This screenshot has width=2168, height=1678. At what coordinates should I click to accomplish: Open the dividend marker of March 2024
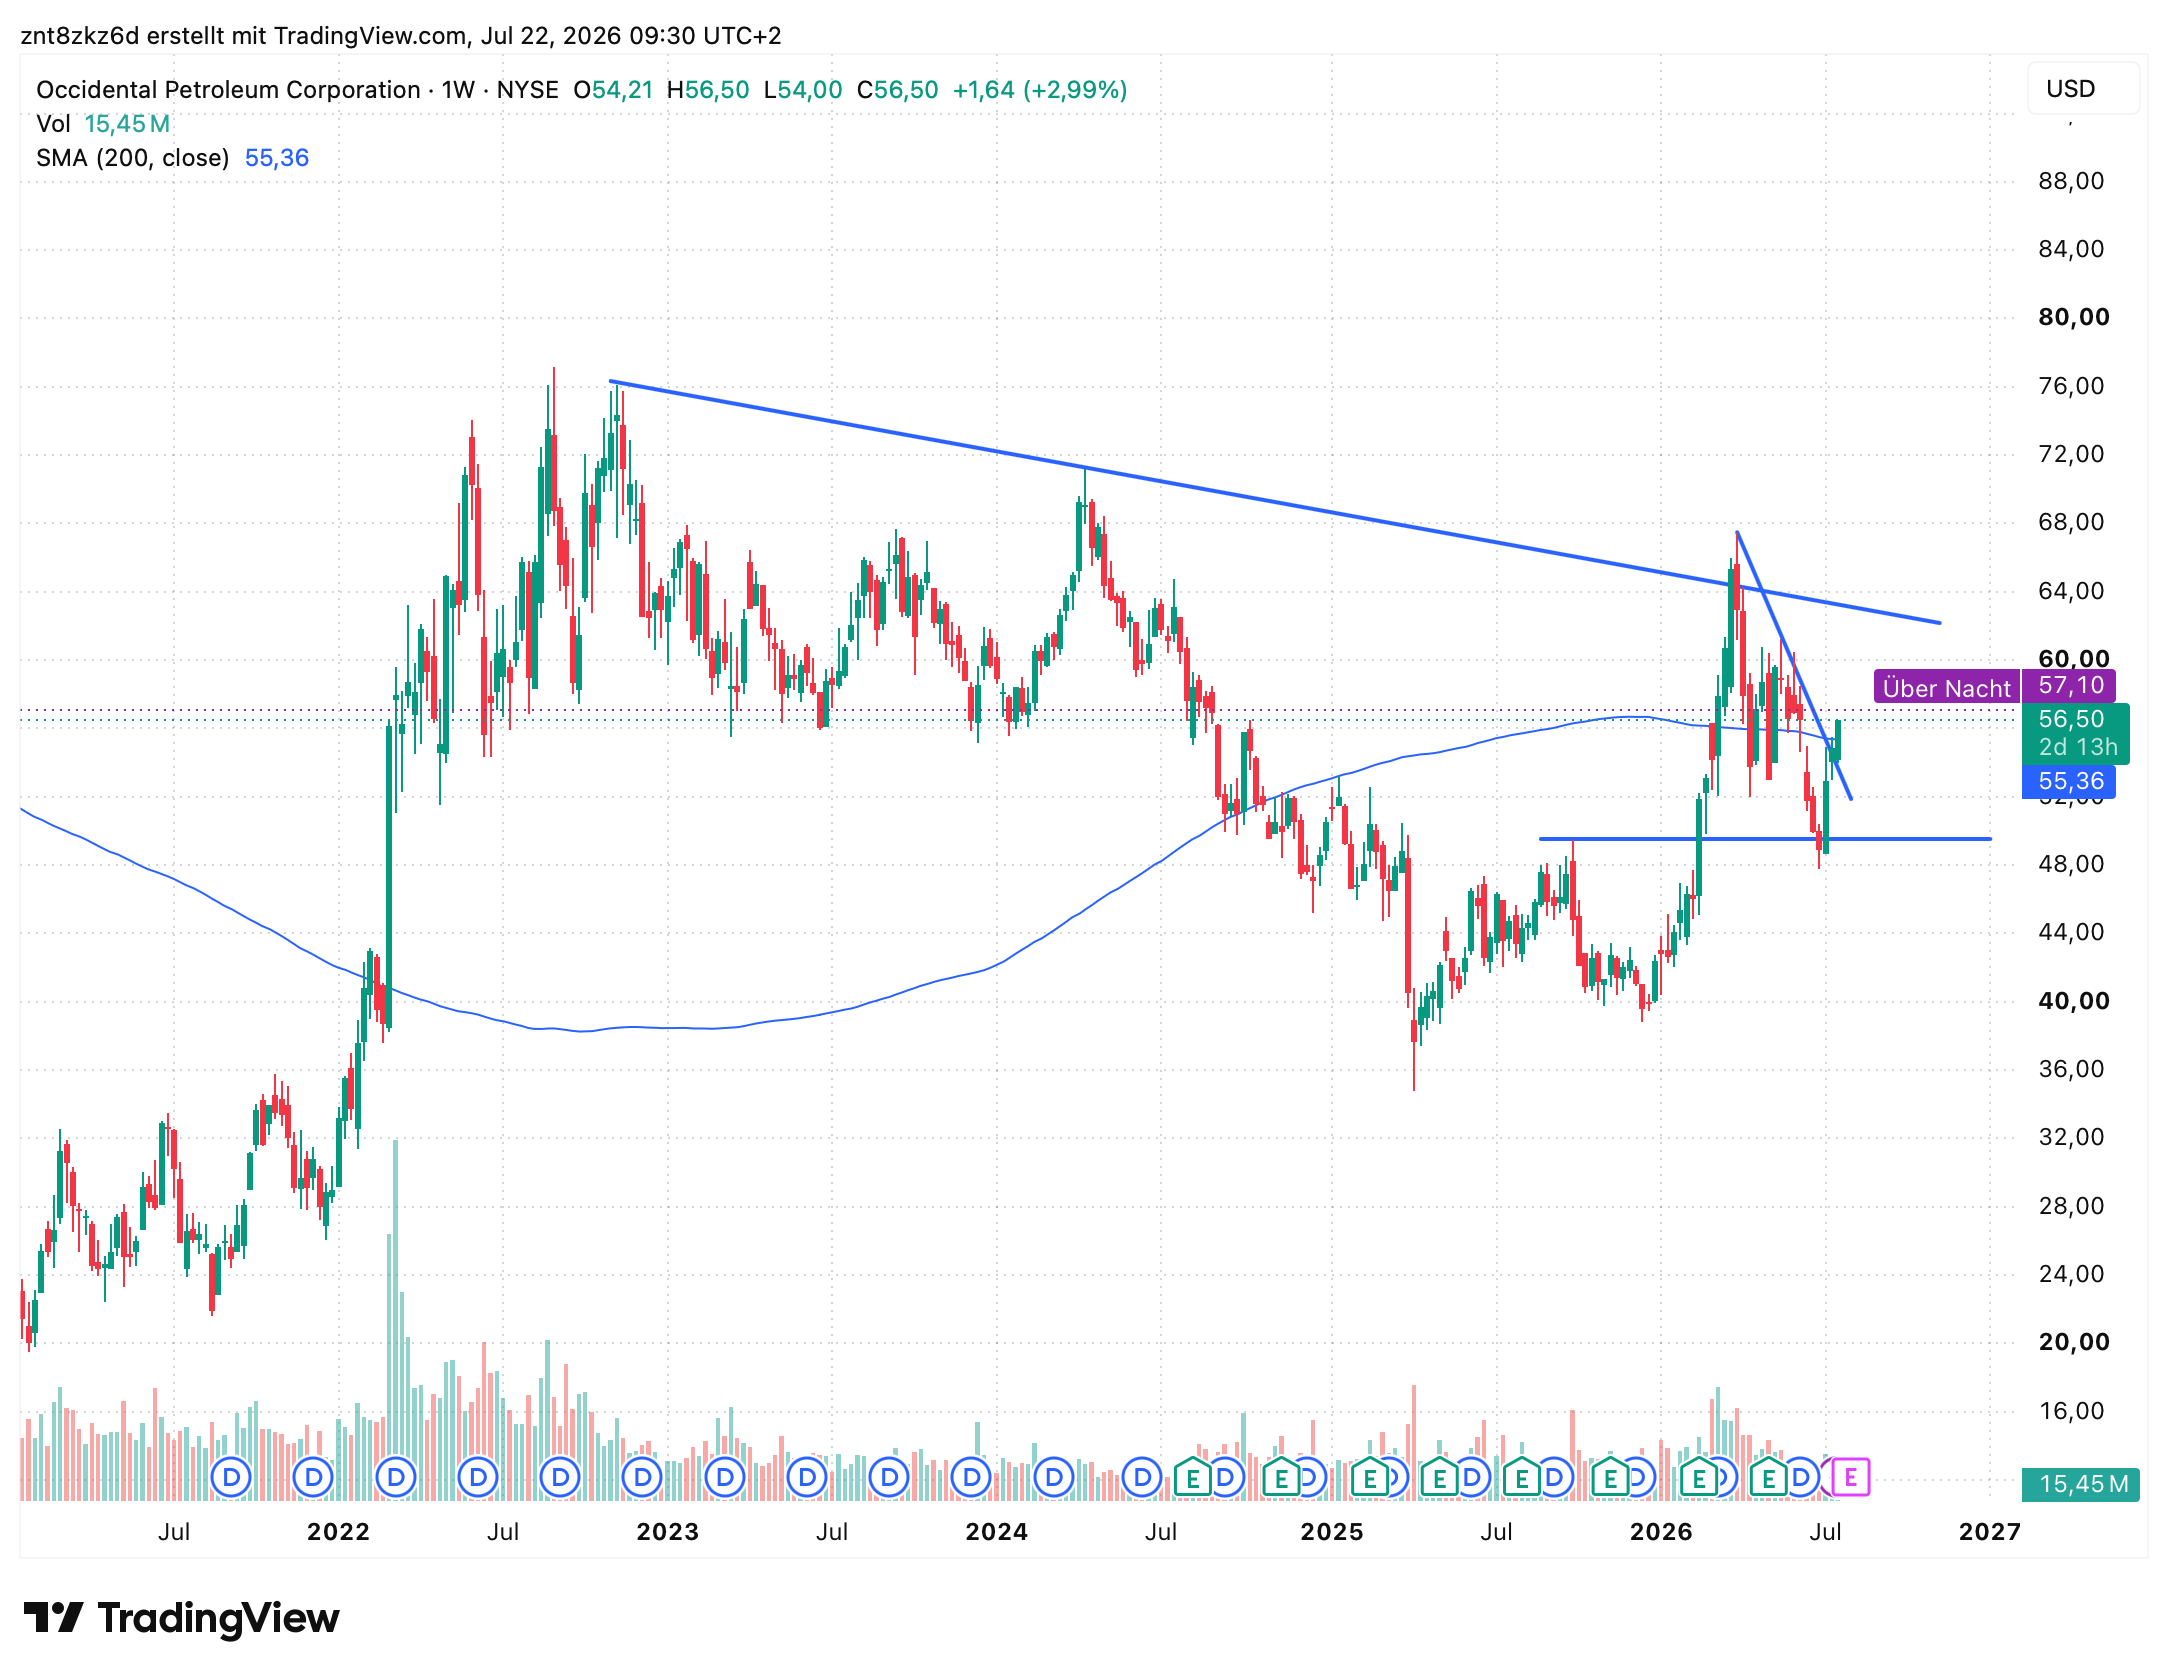click(x=1053, y=1476)
